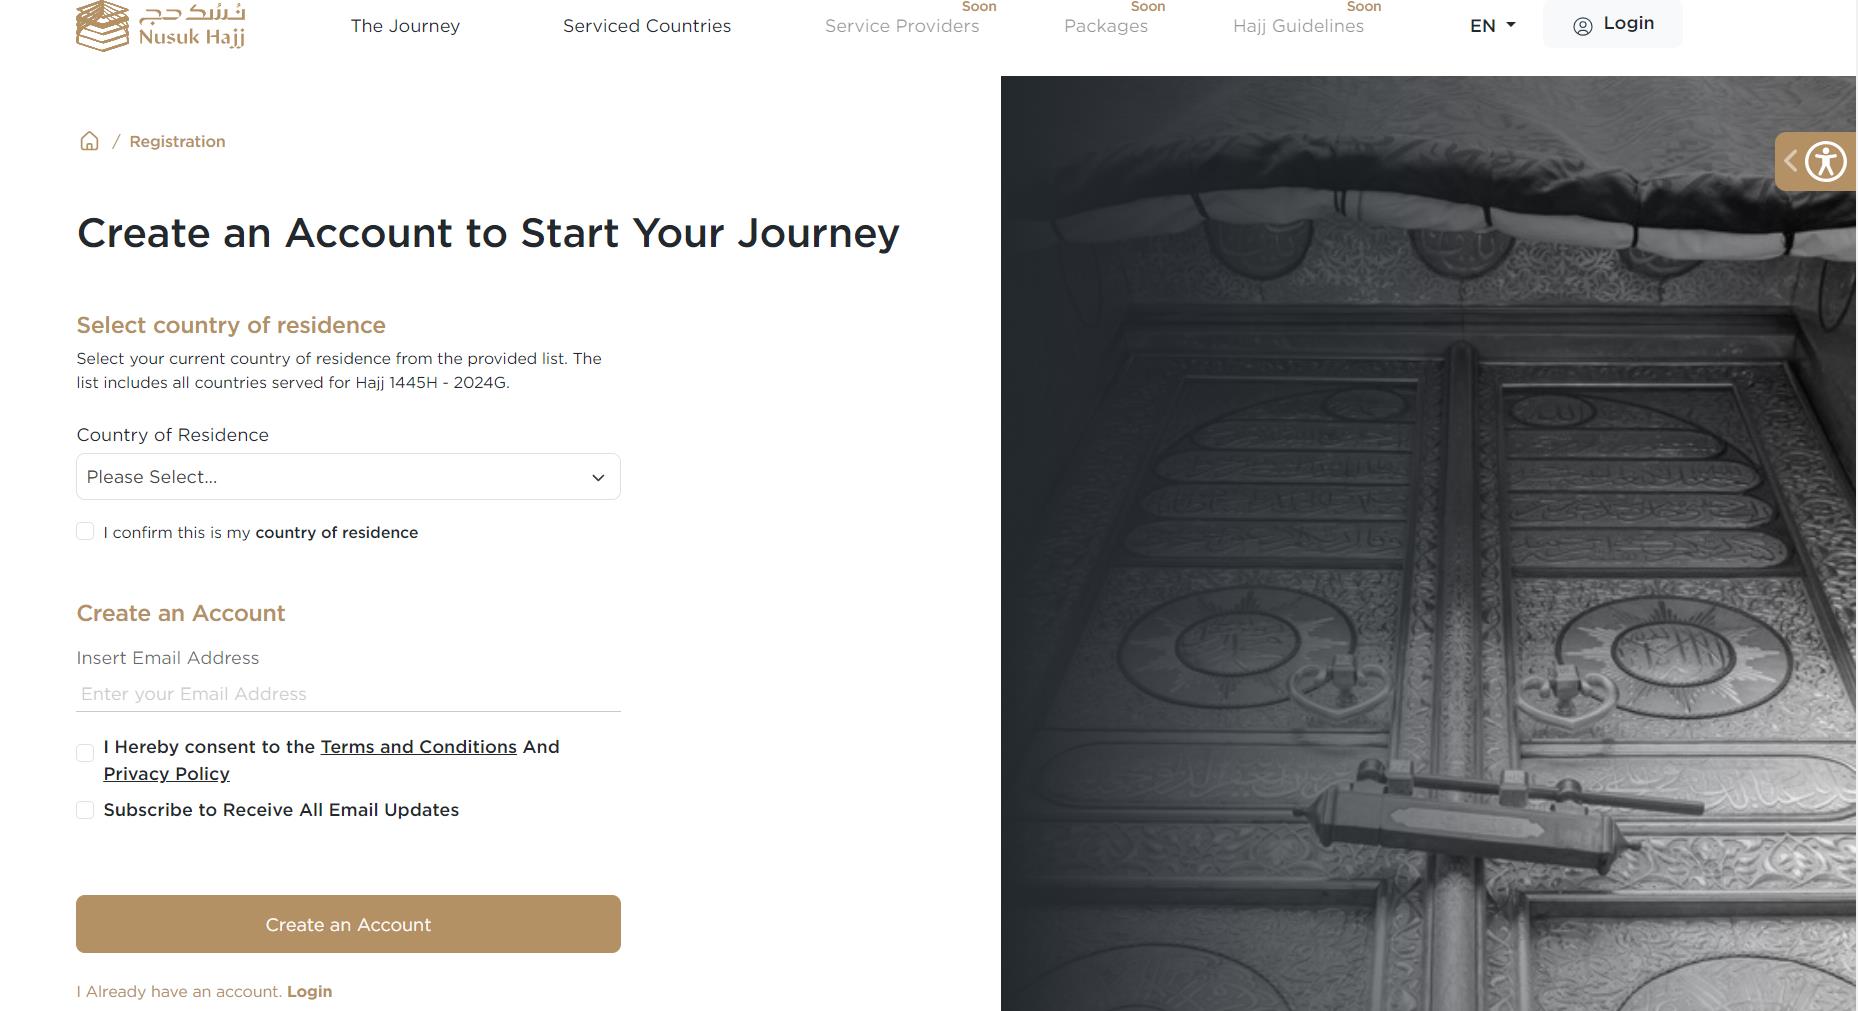Click the chevron in Country of Residence
The height and width of the screenshot is (1011, 1858).
[598, 477]
